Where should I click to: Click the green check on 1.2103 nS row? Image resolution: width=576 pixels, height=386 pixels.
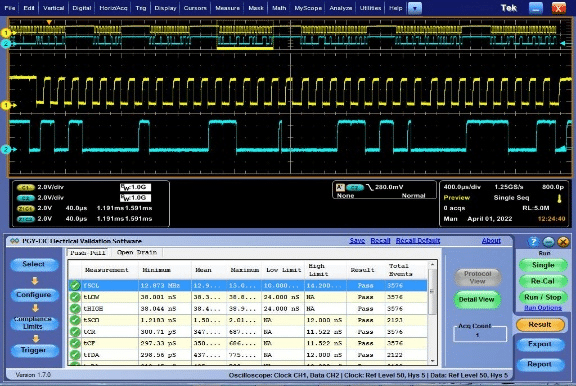(75, 320)
